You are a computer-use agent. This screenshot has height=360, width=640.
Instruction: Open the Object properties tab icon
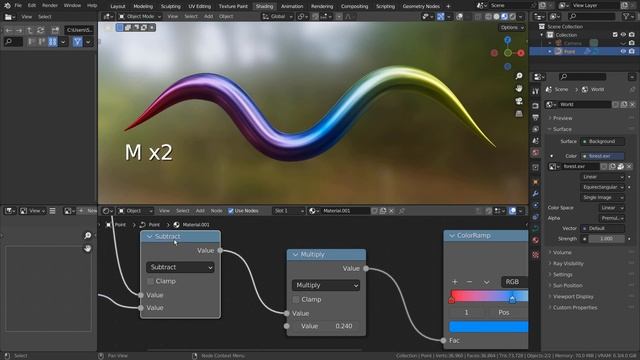pos(536,182)
